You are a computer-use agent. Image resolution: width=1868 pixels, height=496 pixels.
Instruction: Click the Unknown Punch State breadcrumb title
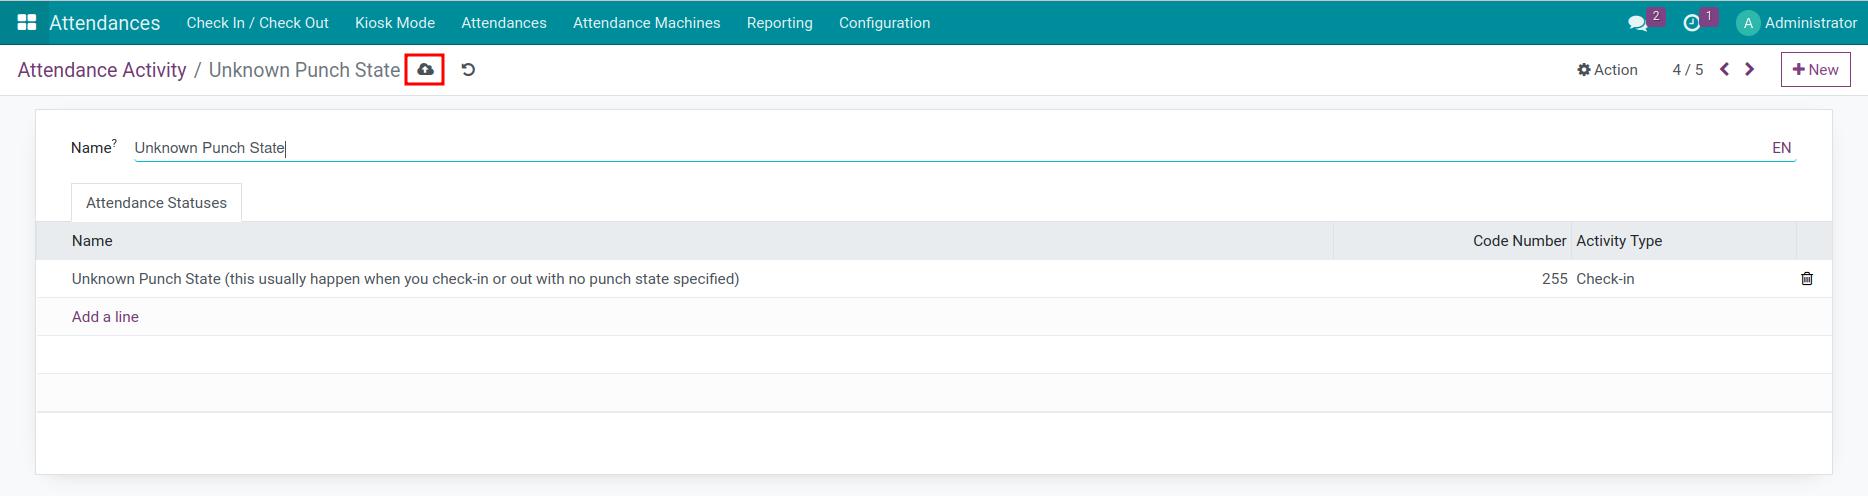pyautogui.click(x=304, y=70)
